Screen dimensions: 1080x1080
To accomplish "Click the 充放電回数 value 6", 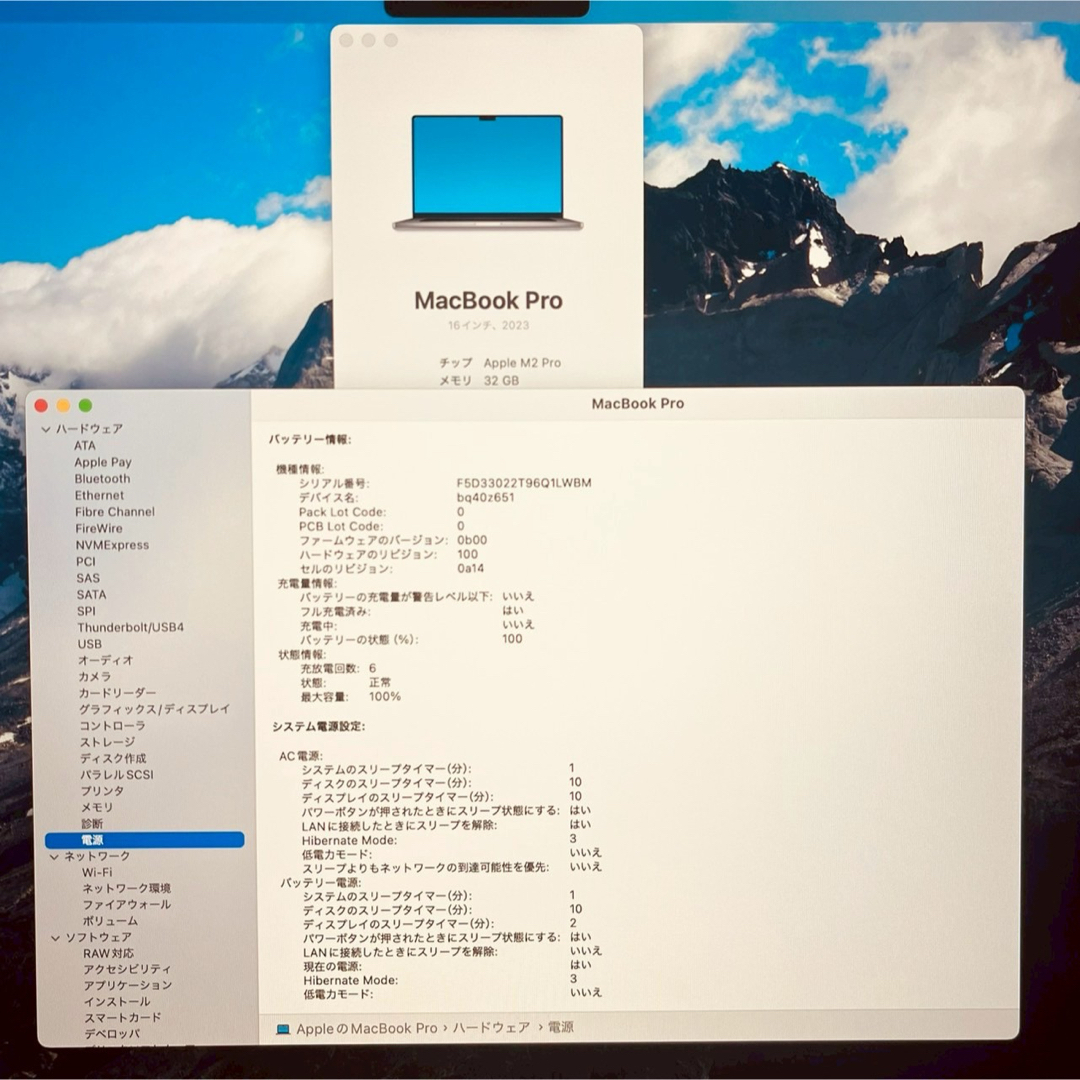I will [x=373, y=668].
